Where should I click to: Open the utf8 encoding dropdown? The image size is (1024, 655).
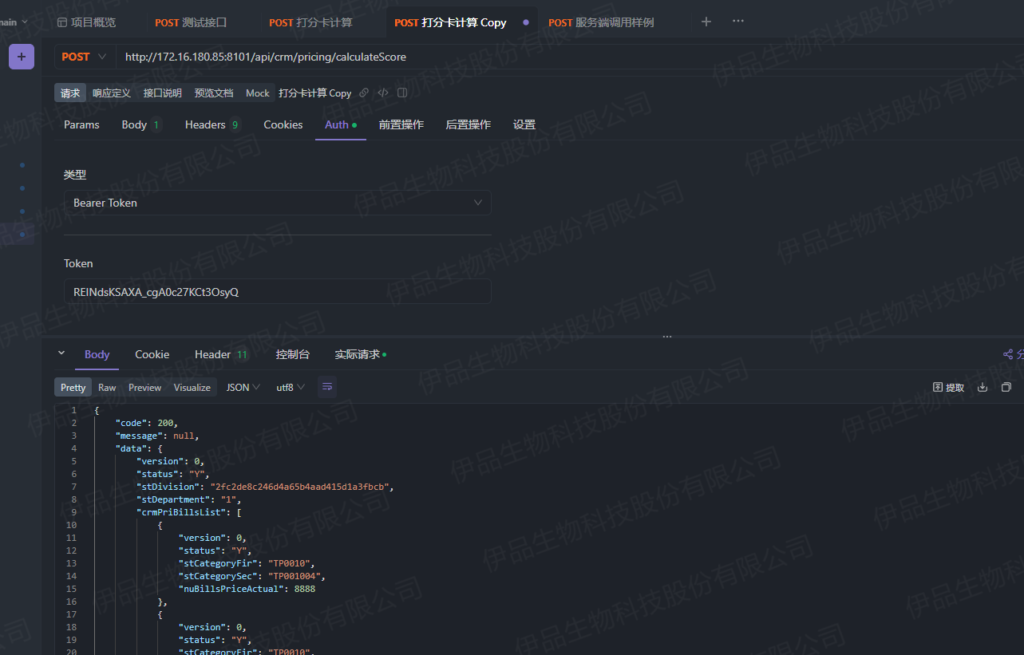290,387
